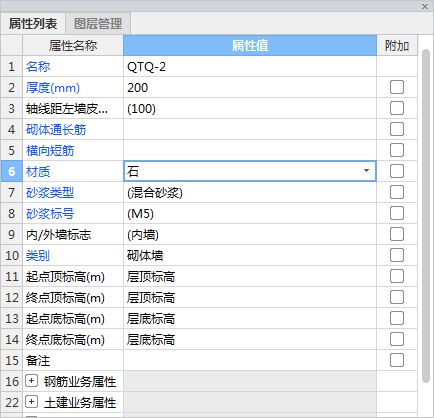Select the 厚度(mm) property label

point(53,88)
